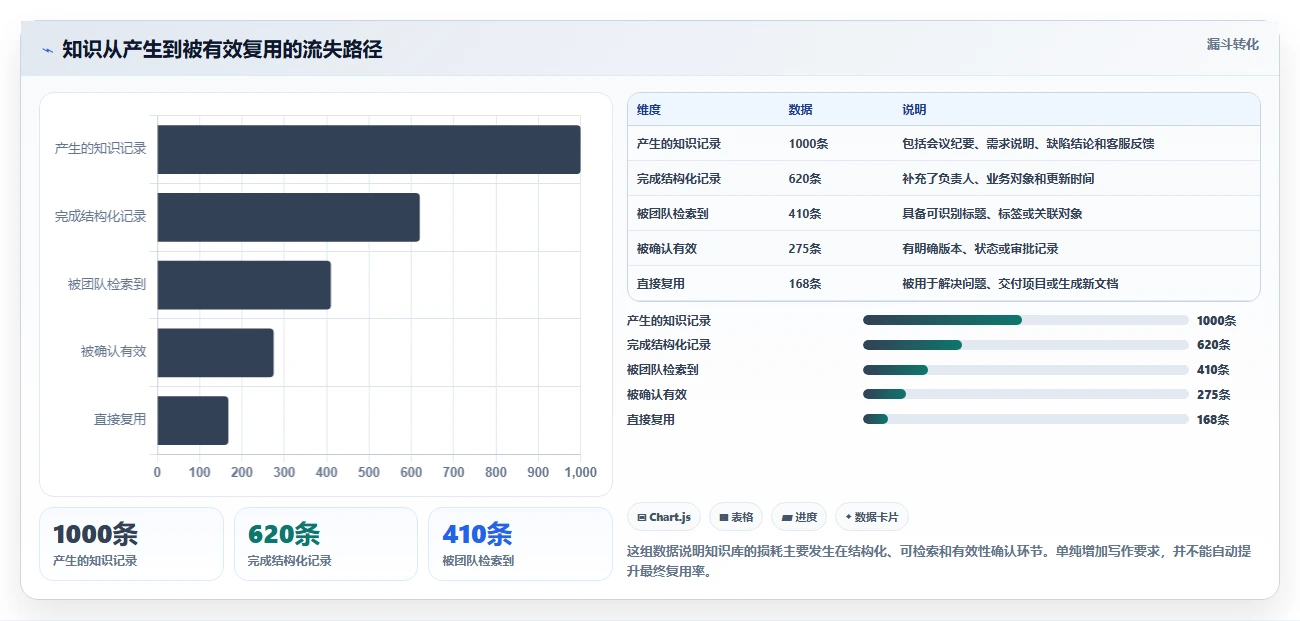
Task: Click the 被团队检索到 bar in chart
Action: (x=244, y=285)
